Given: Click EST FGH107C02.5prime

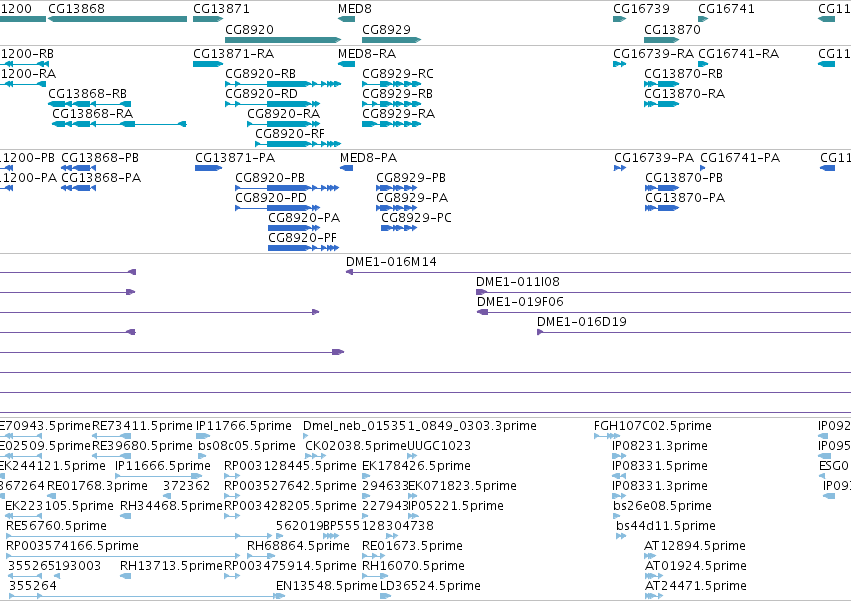Looking at the screenshot, I should click(x=653, y=426).
